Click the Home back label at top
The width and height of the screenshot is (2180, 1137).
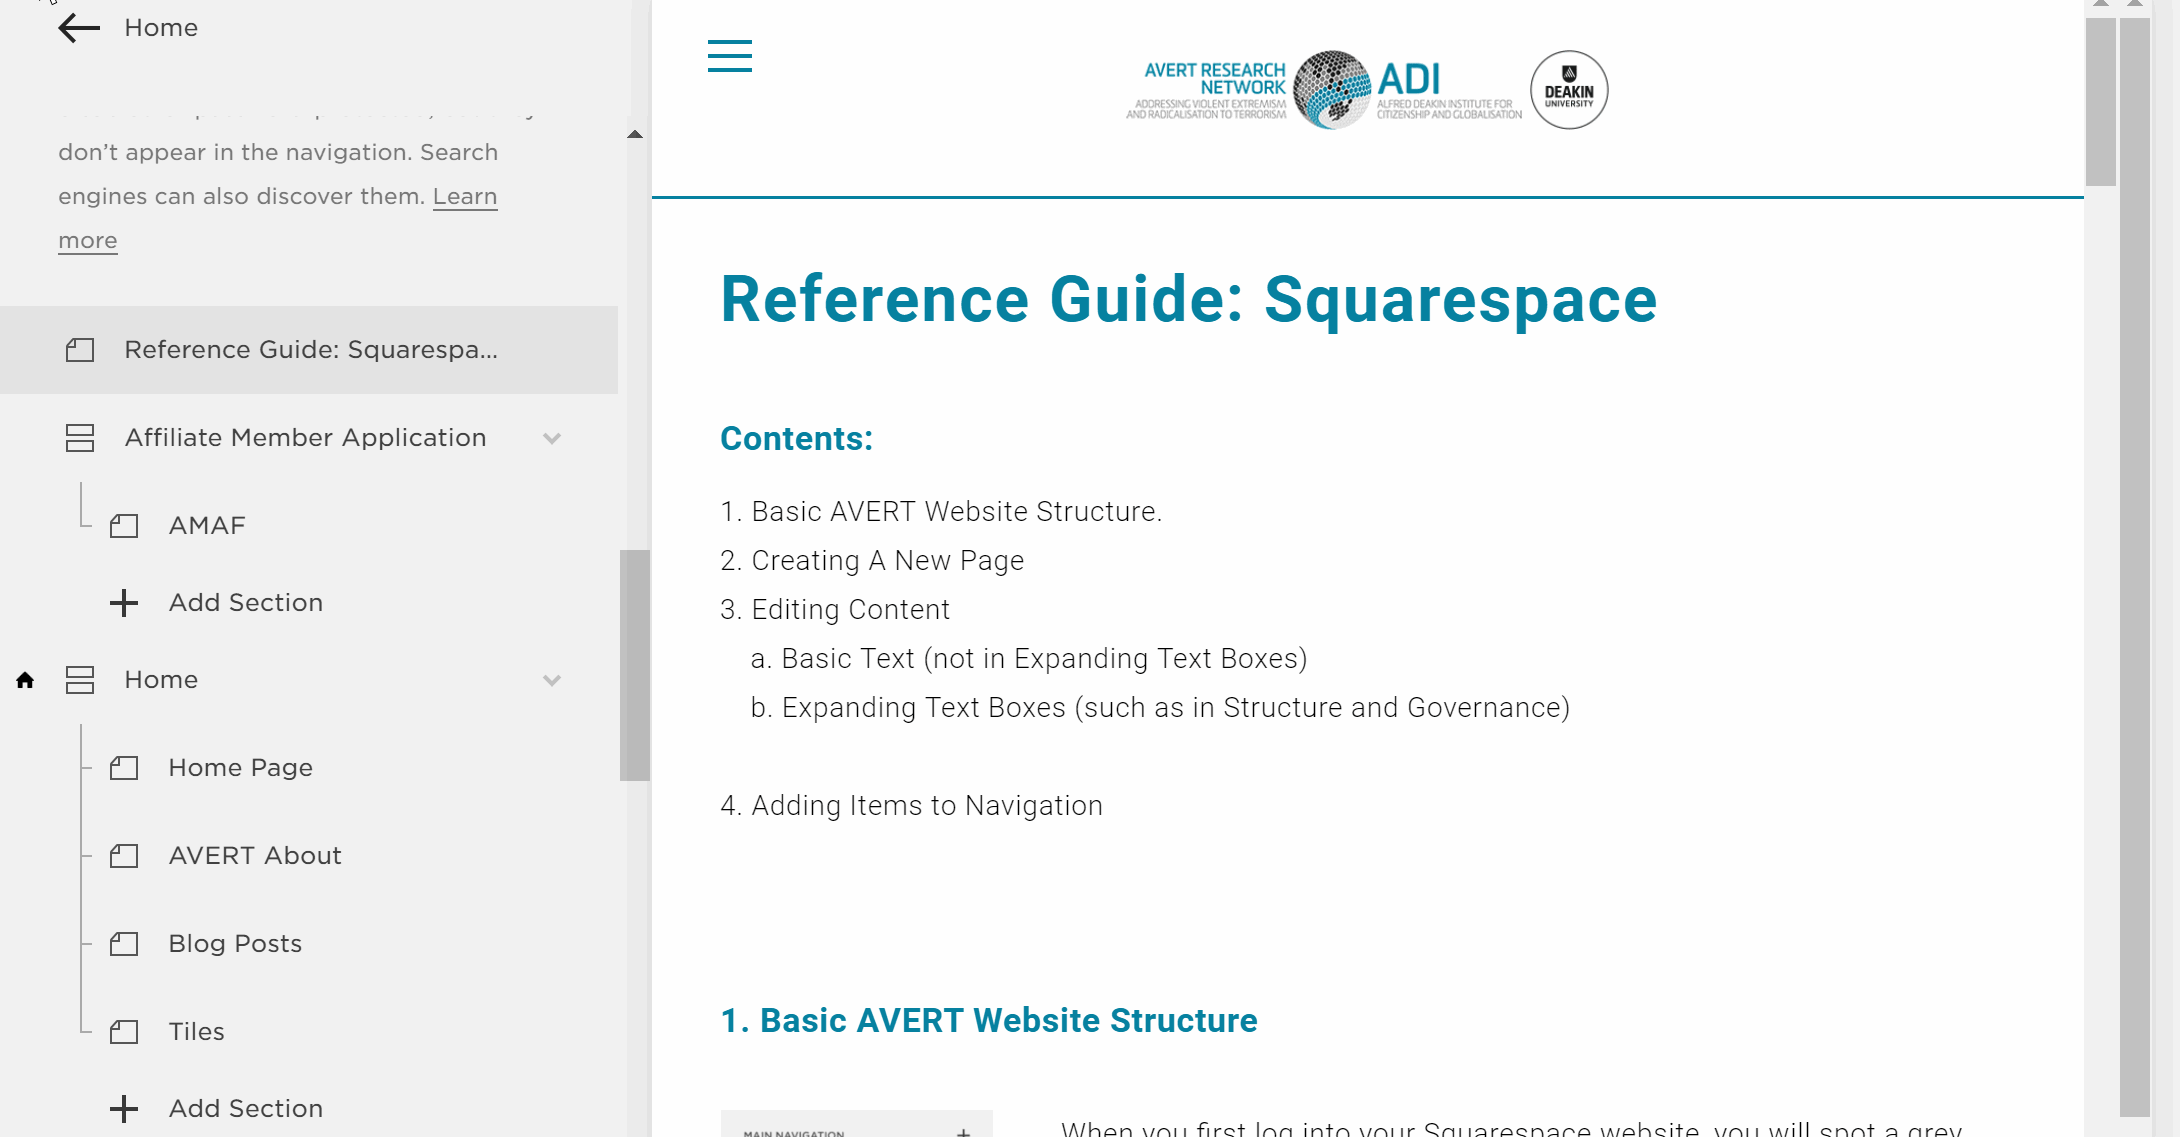tap(161, 28)
